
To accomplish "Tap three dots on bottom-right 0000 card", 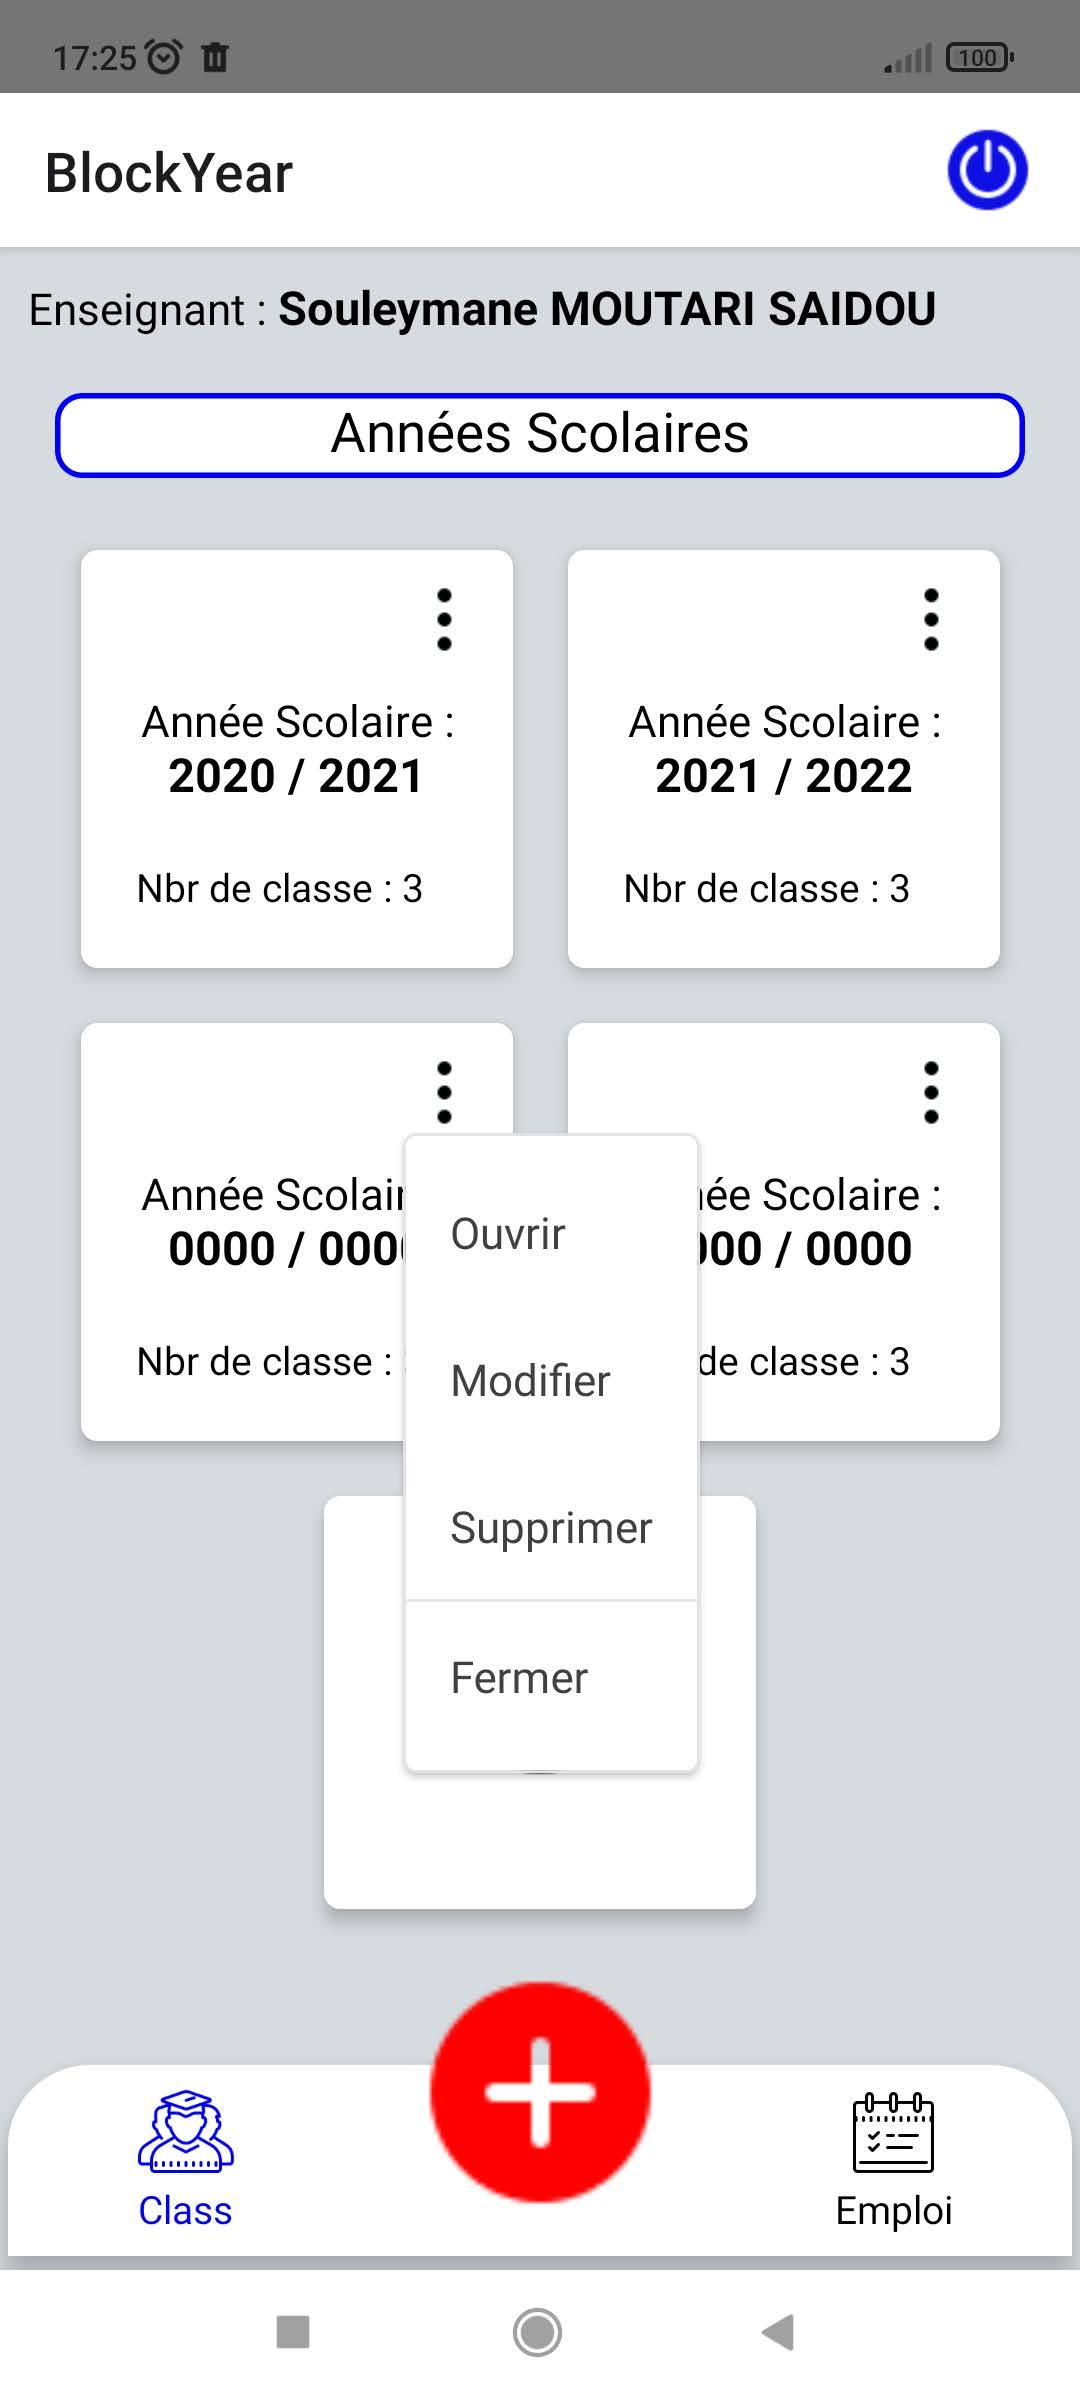I will [931, 1092].
